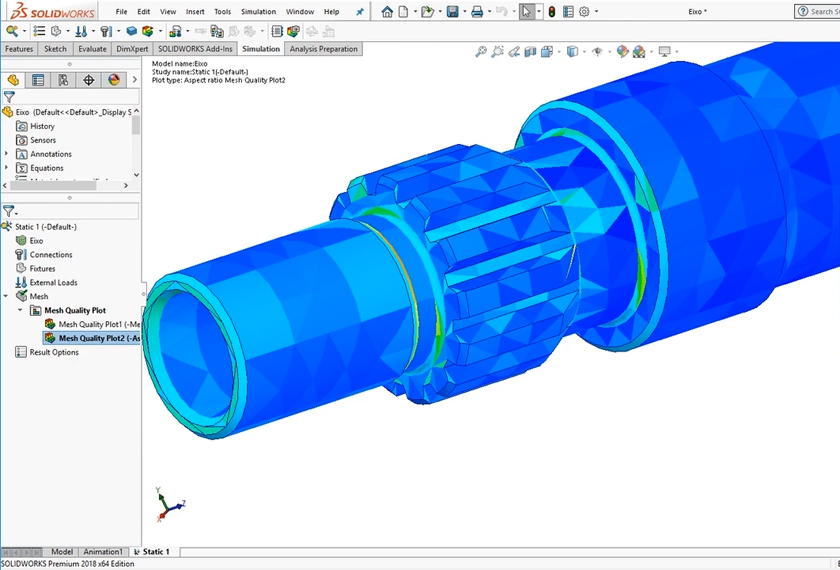The image size is (840, 570).
Task: Click the Home icon in the top toolbar
Action: click(x=387, y=12)
